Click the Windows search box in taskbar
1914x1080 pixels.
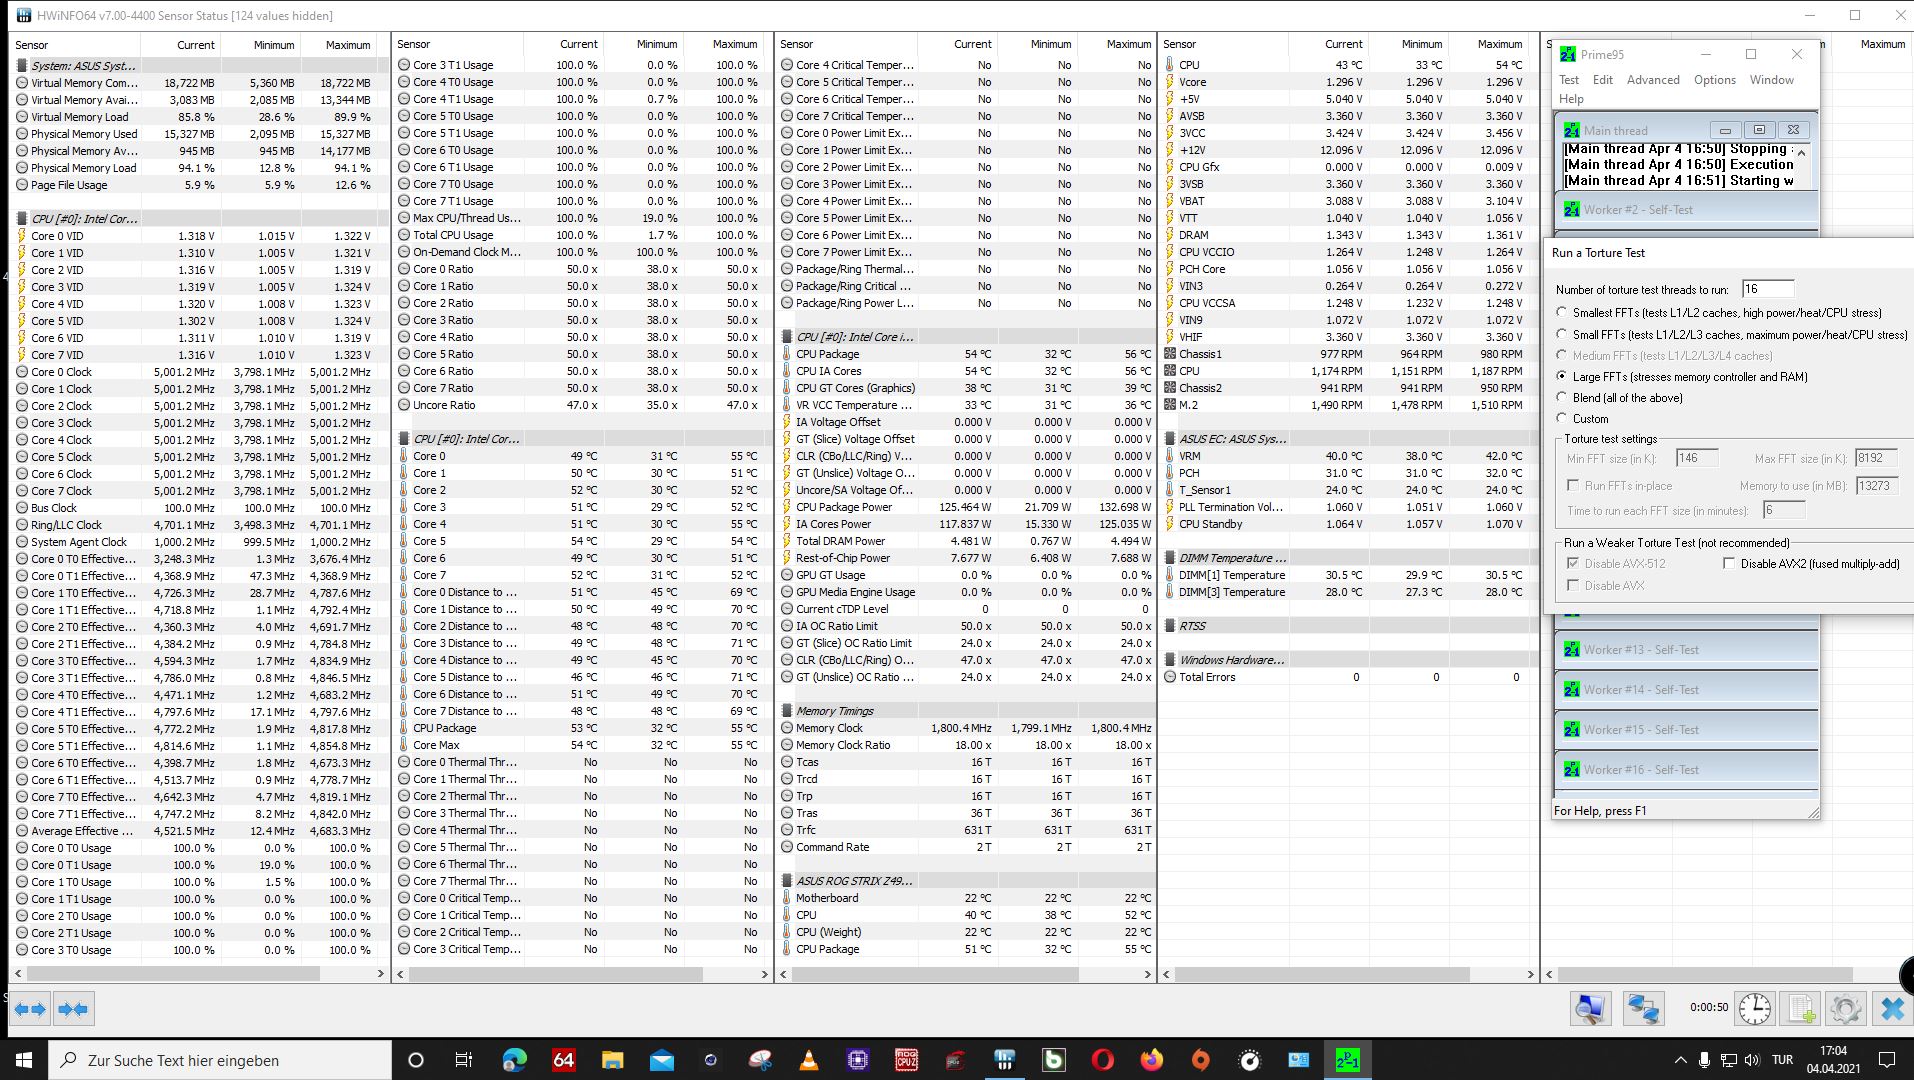pos(220,1060)
